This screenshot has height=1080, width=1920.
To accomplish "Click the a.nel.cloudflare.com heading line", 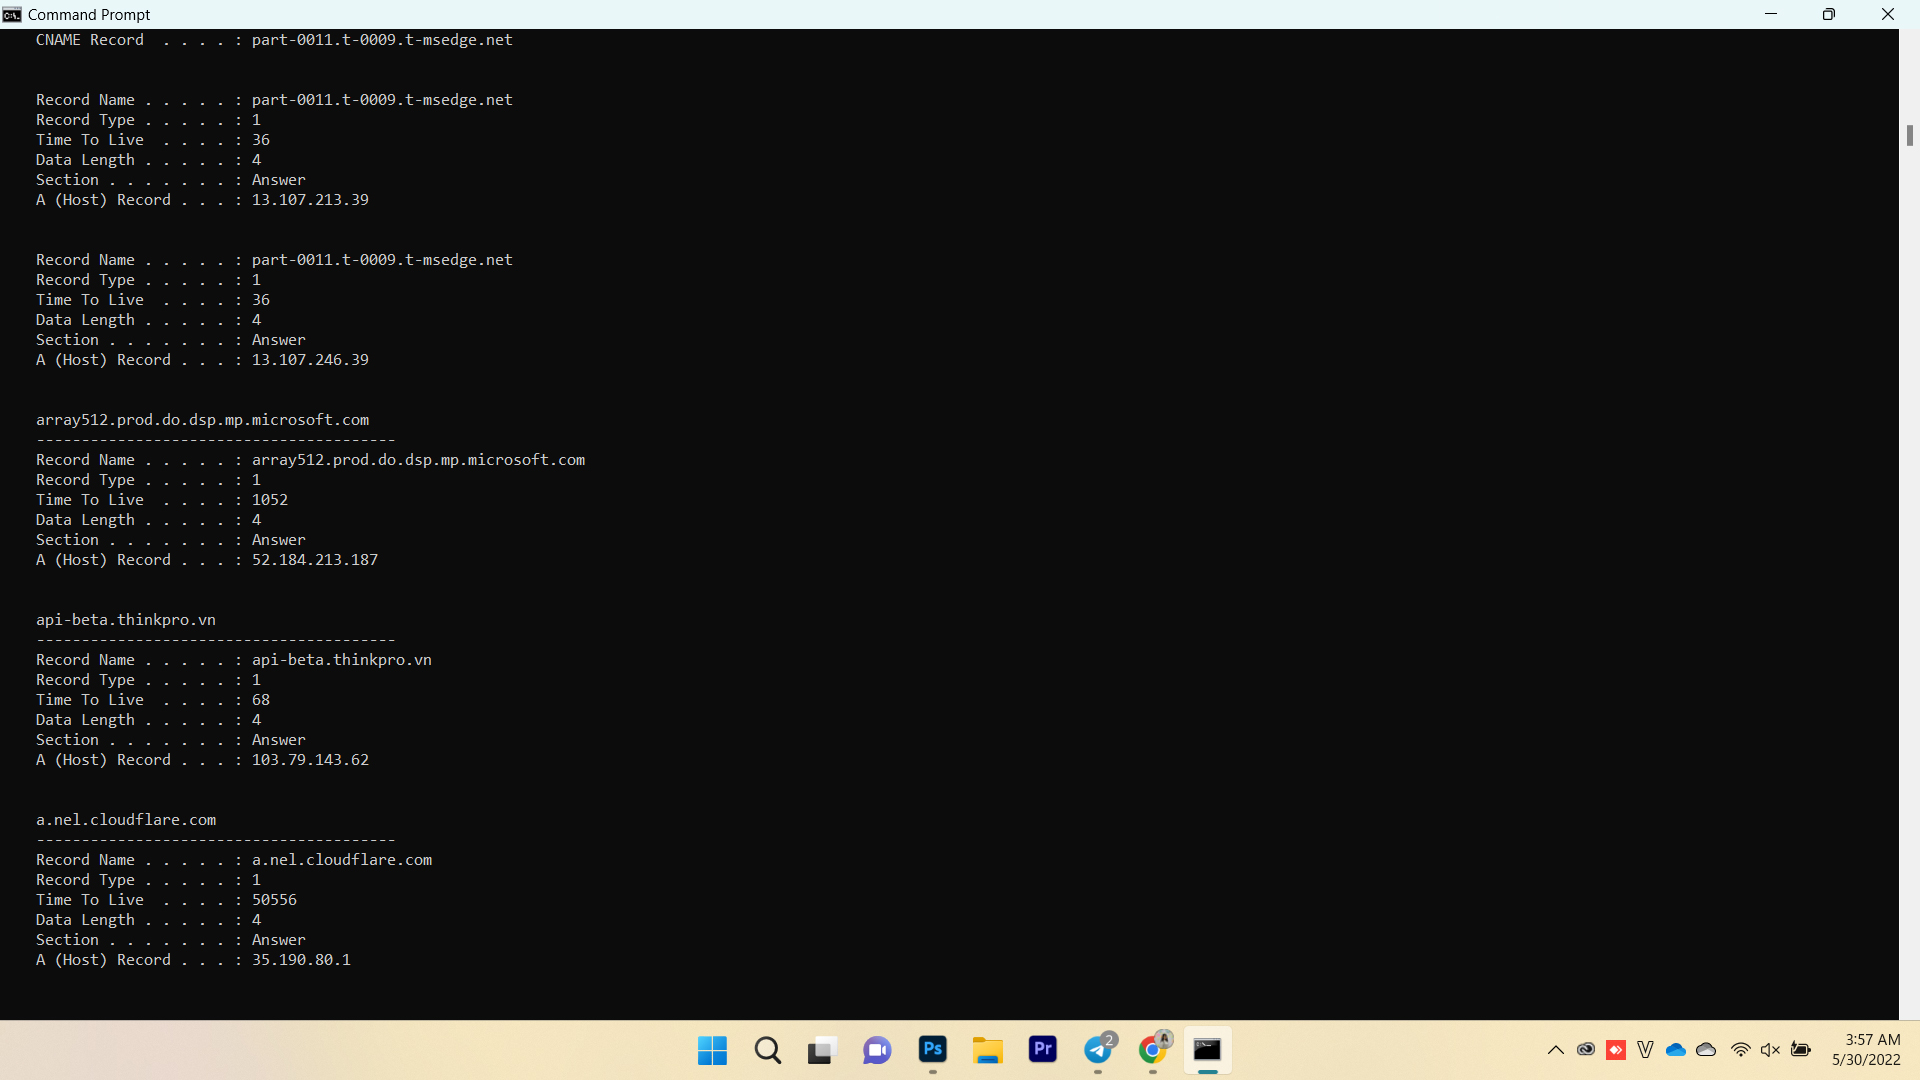I will pos(126,820).
